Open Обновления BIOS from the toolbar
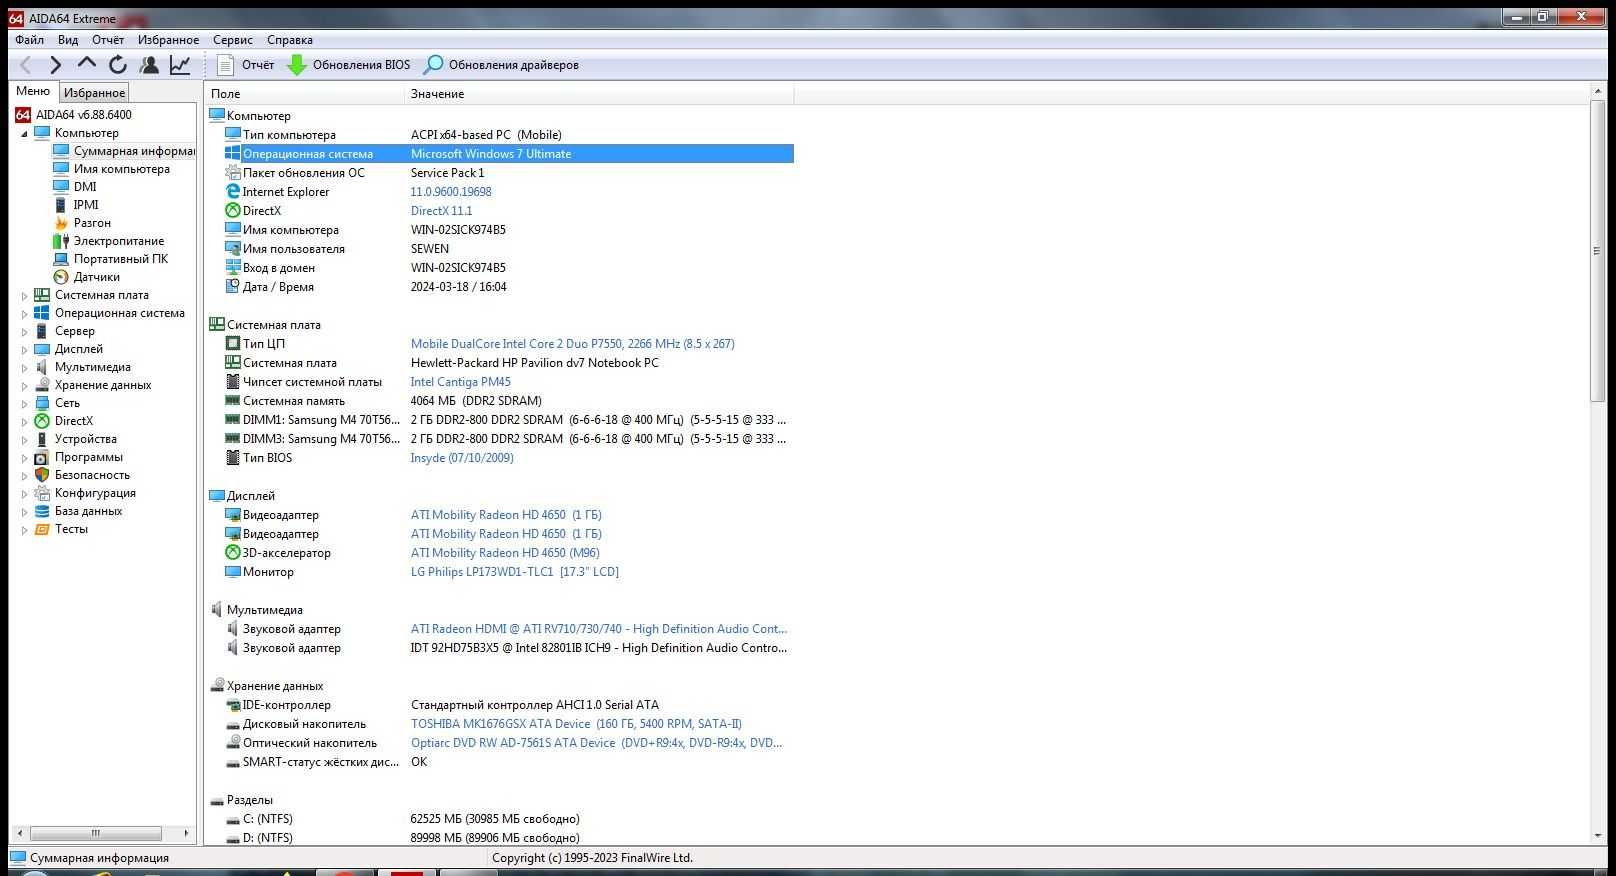The width and height of the screenshot is (1616, 876). 348,65
